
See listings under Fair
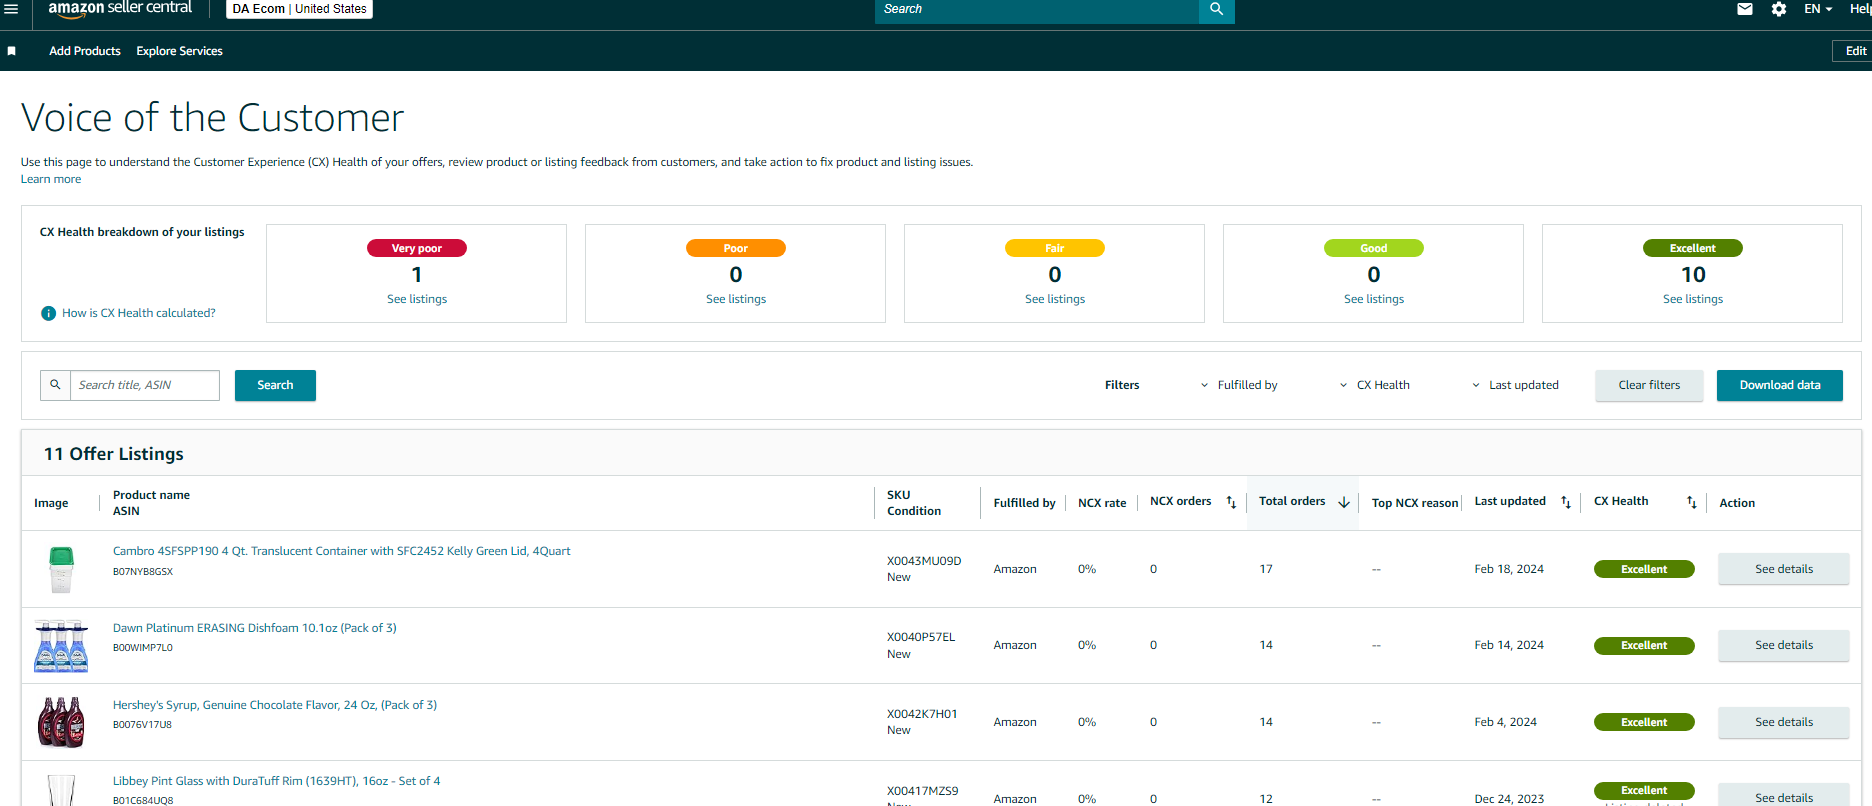coord(1055,299)
